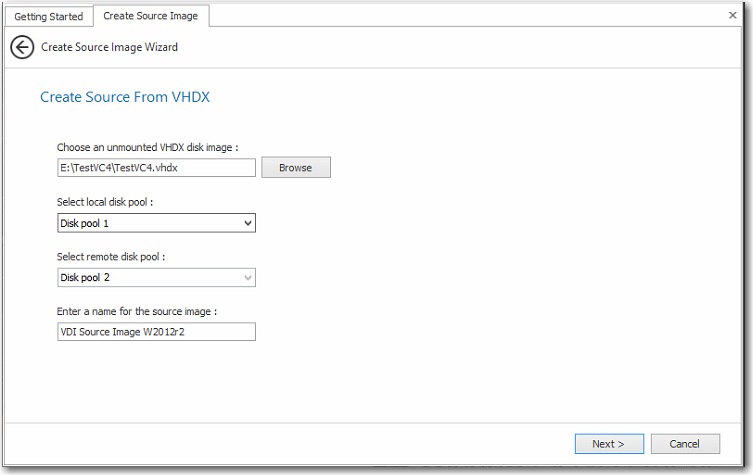Click the 'Enter a name for the source image' label
The height and width of the screenshot is (475, 753).
point(137,311)
